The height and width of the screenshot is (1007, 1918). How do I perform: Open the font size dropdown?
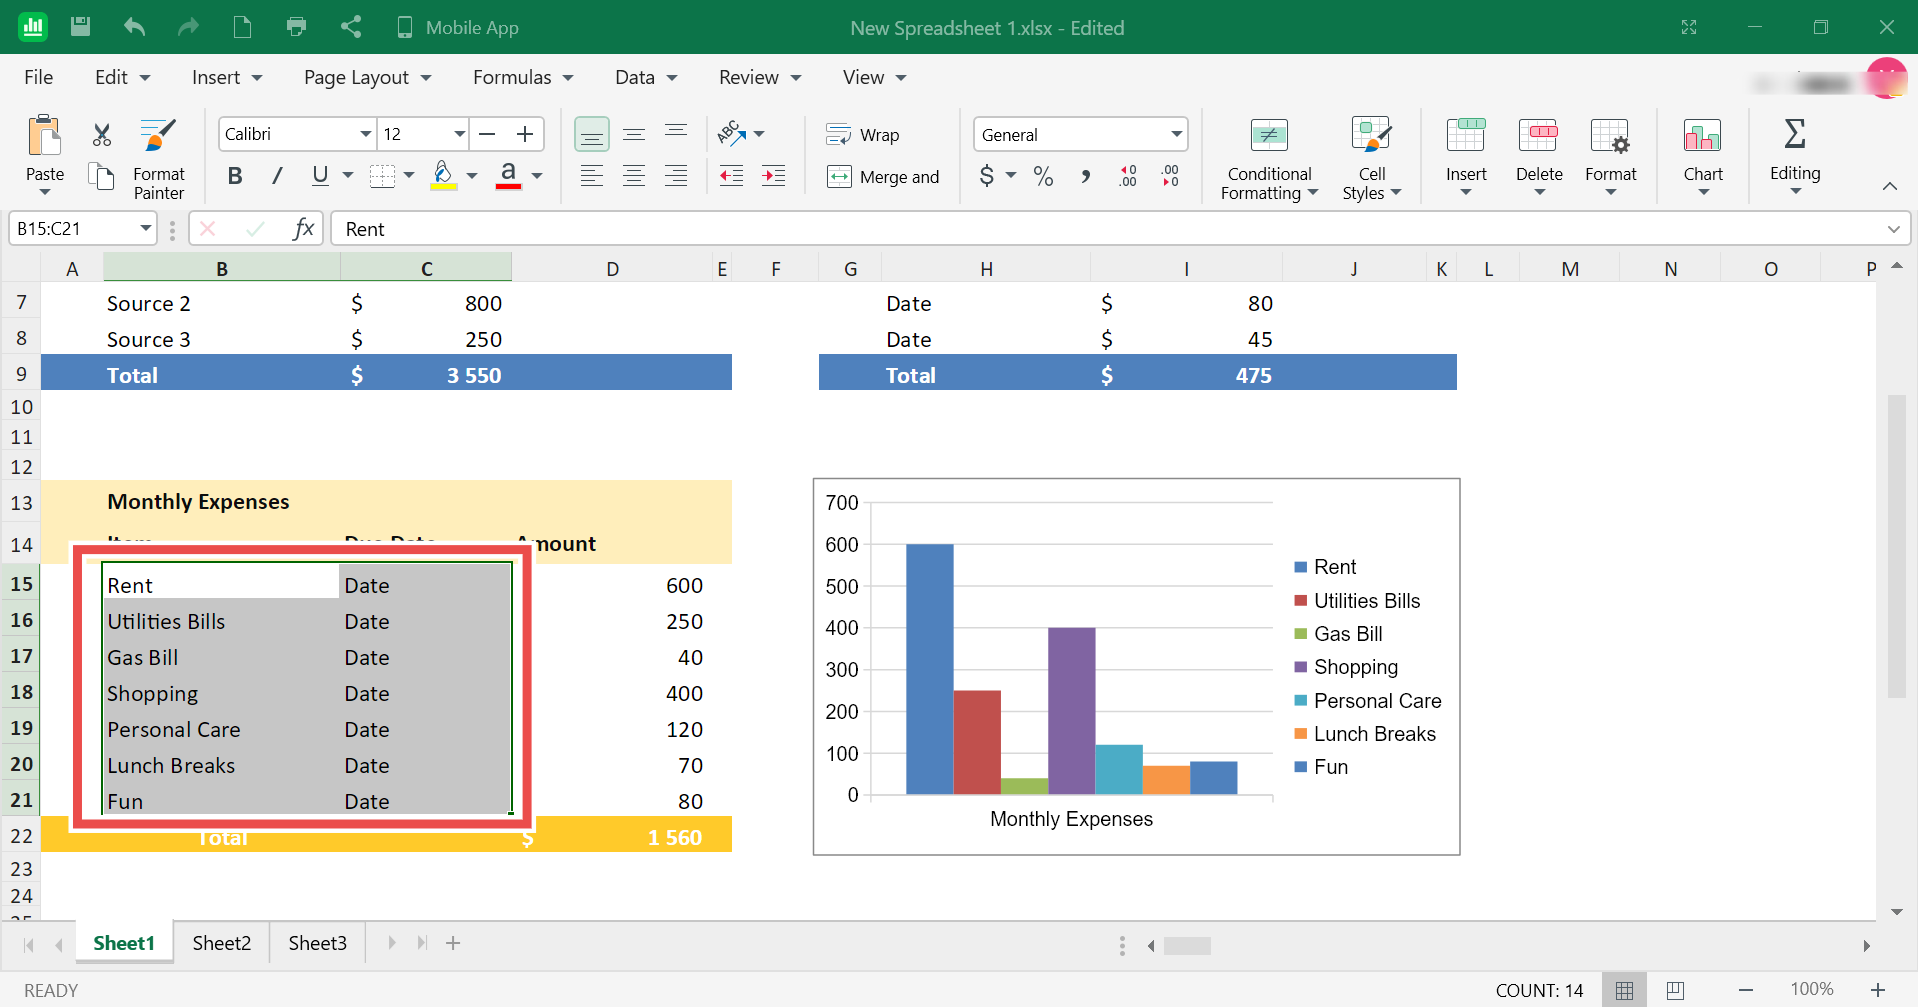[459, 134]
